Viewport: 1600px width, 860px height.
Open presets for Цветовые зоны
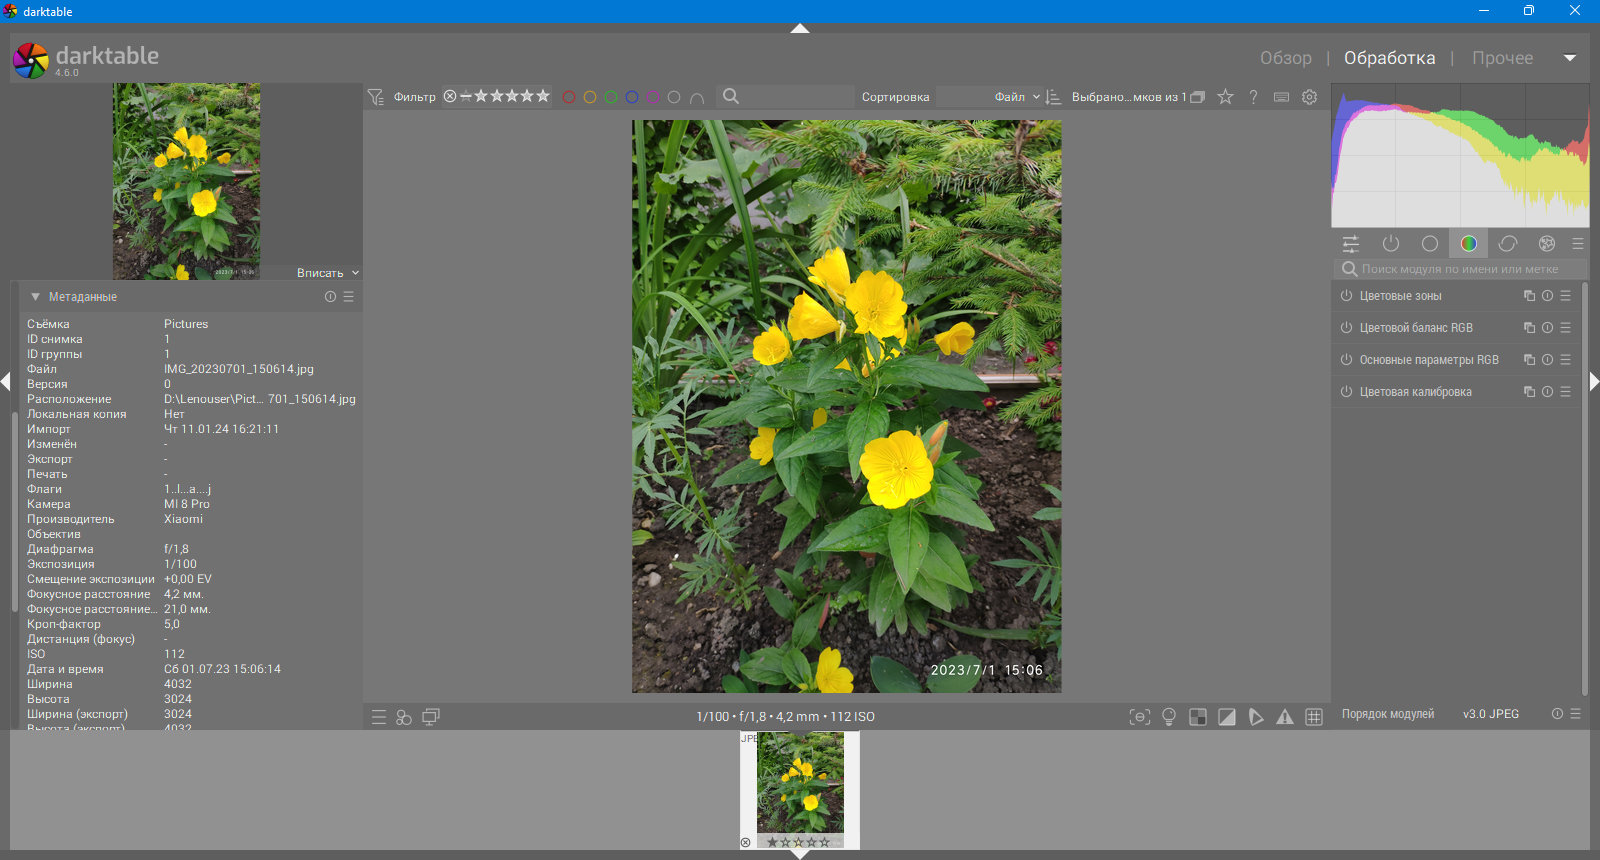click(x=1566, y=296)
